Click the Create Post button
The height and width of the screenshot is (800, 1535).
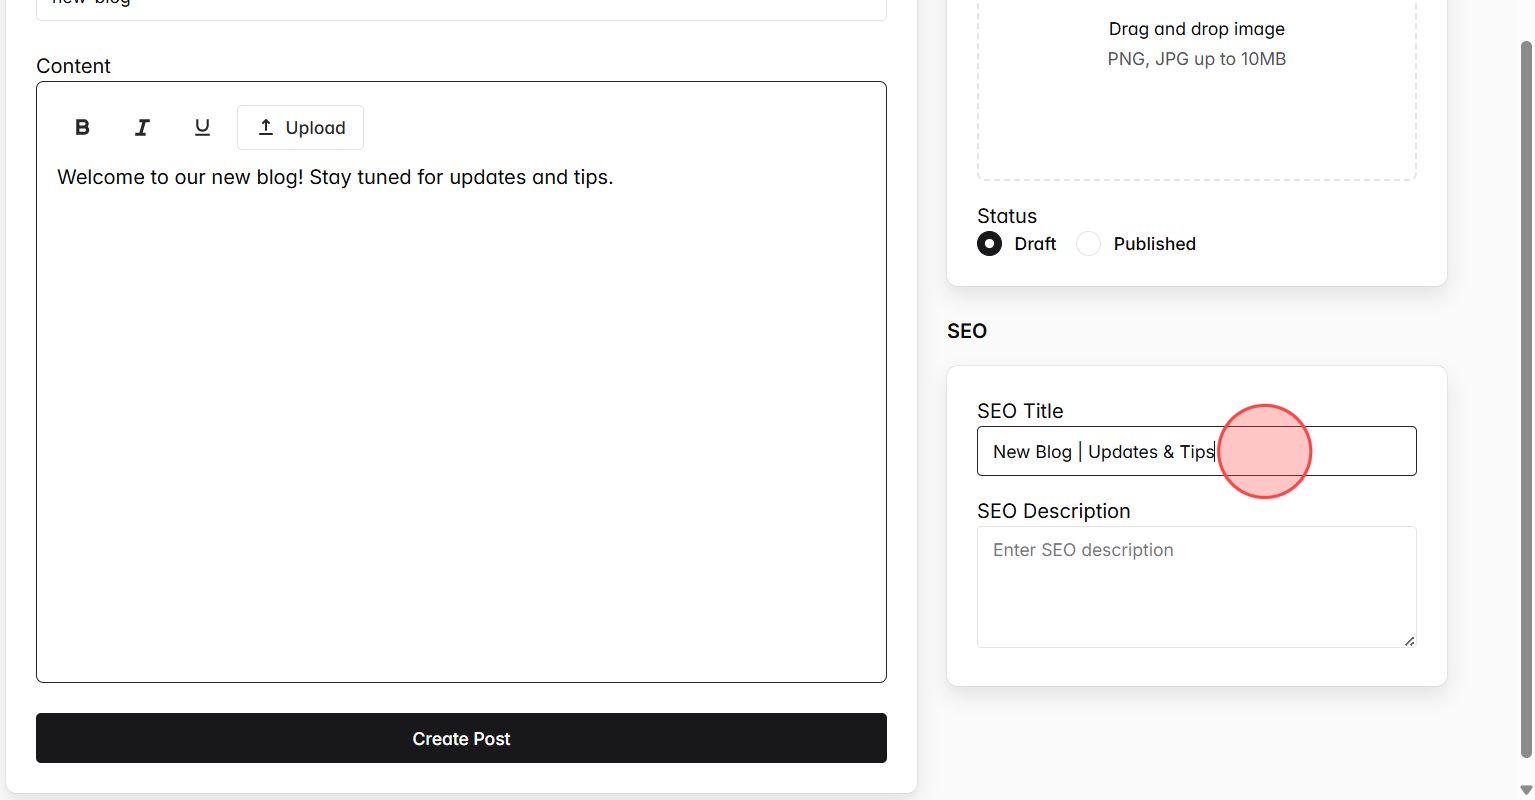461,738
